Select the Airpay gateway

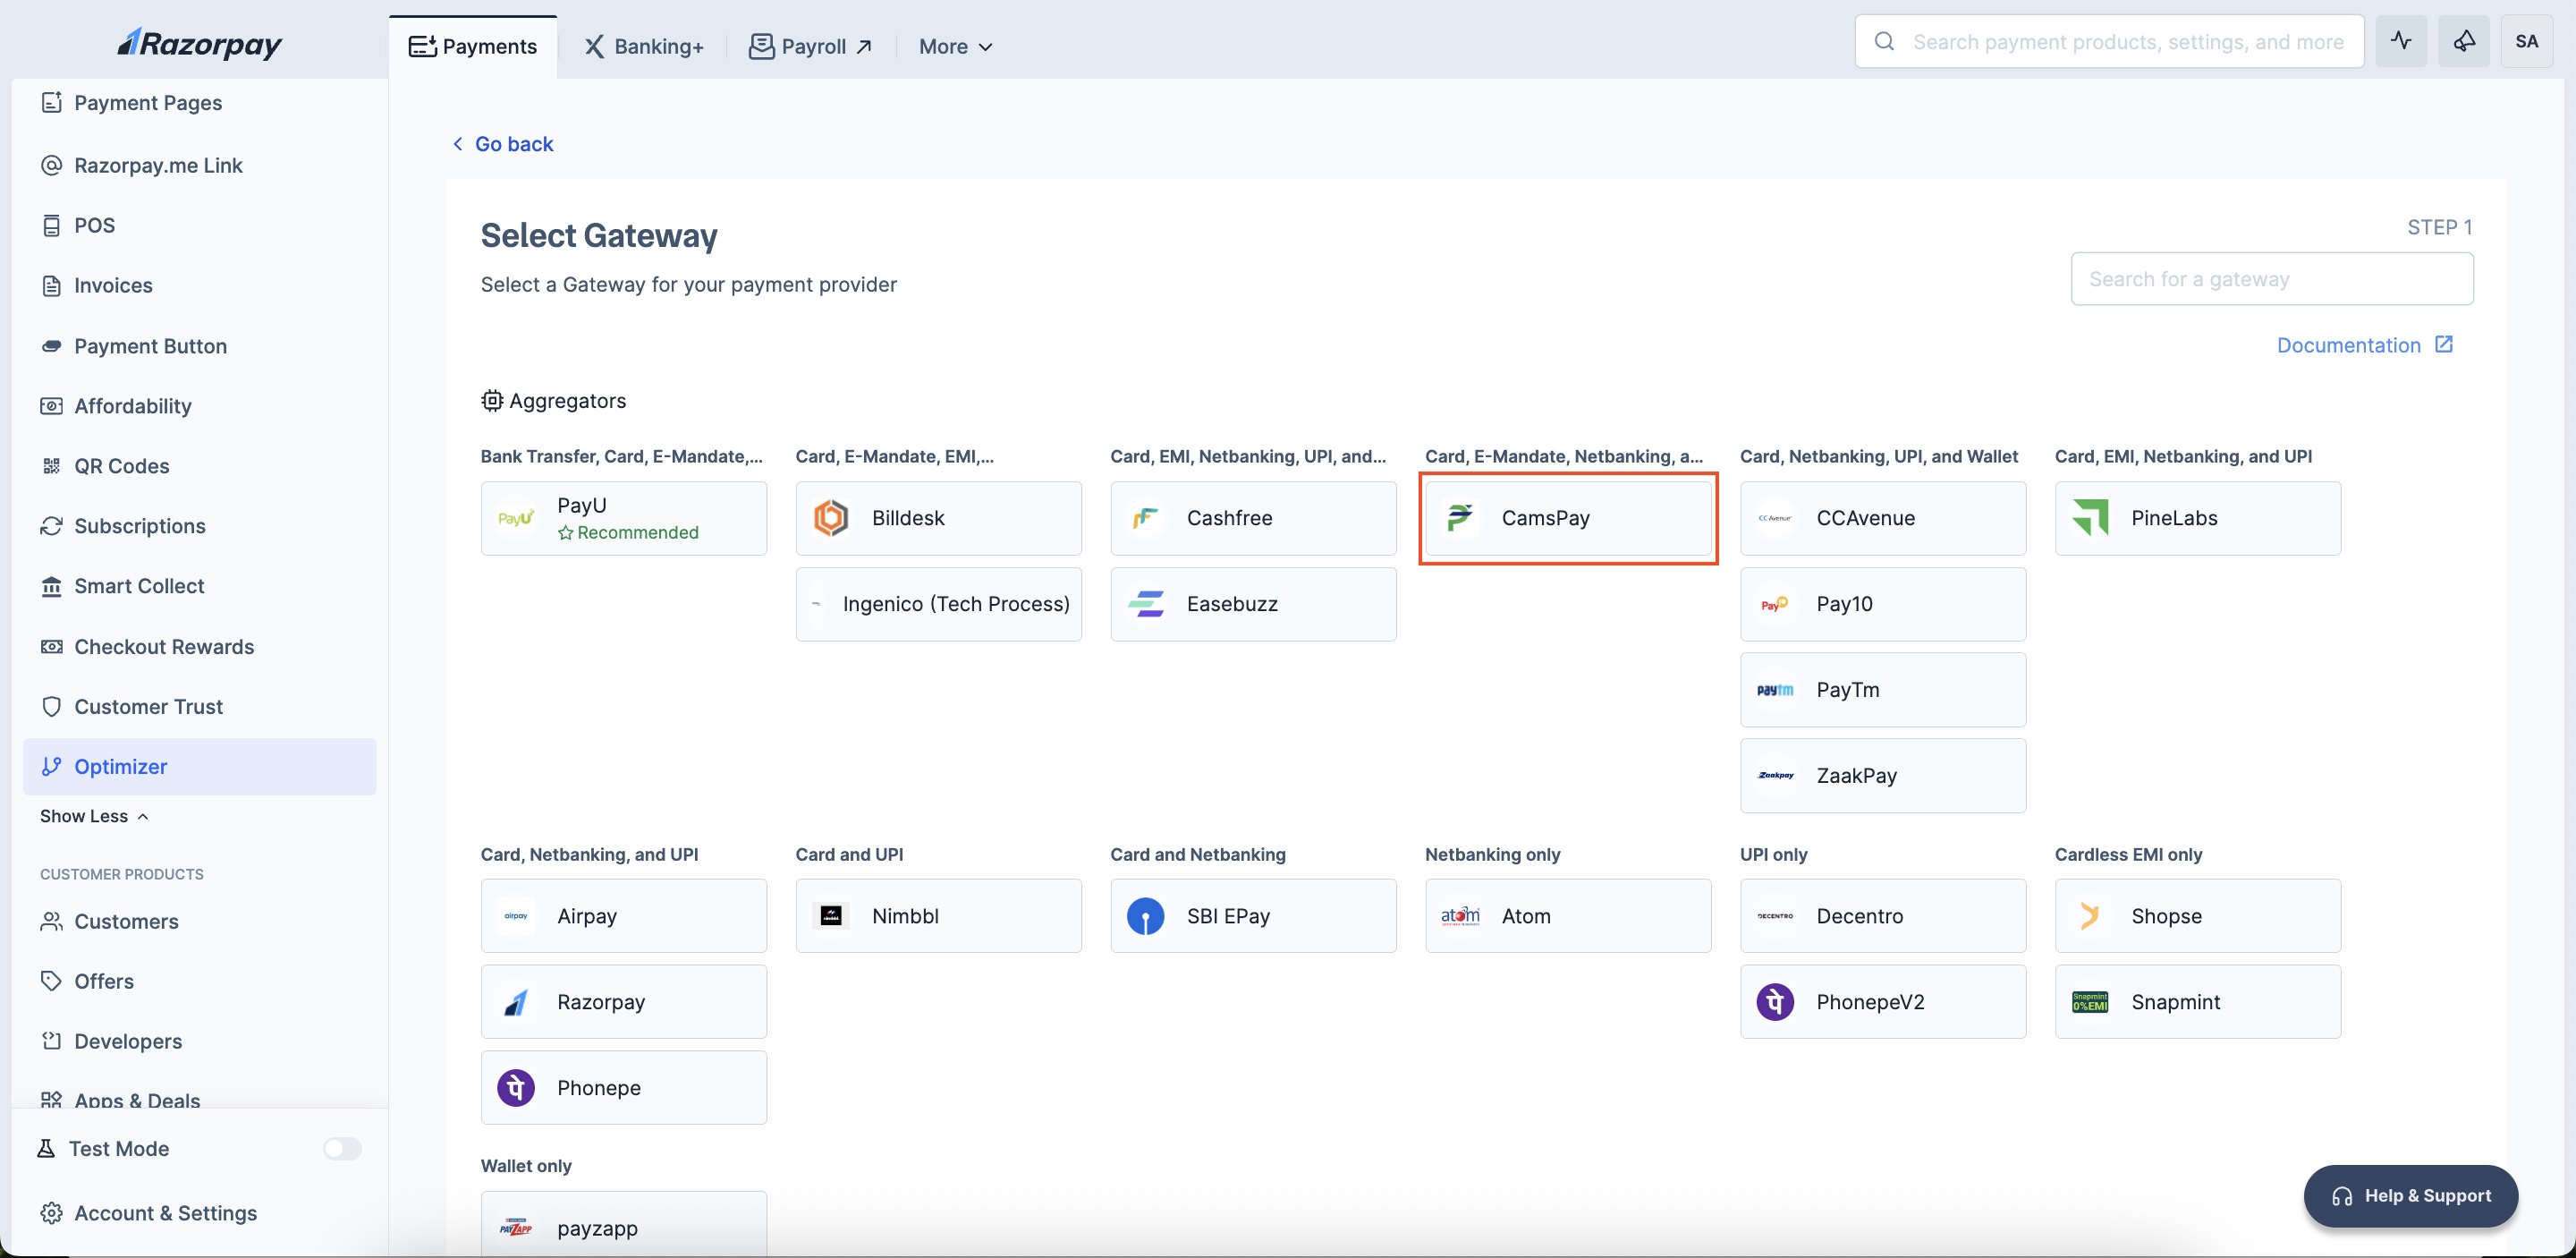(624, 916)
